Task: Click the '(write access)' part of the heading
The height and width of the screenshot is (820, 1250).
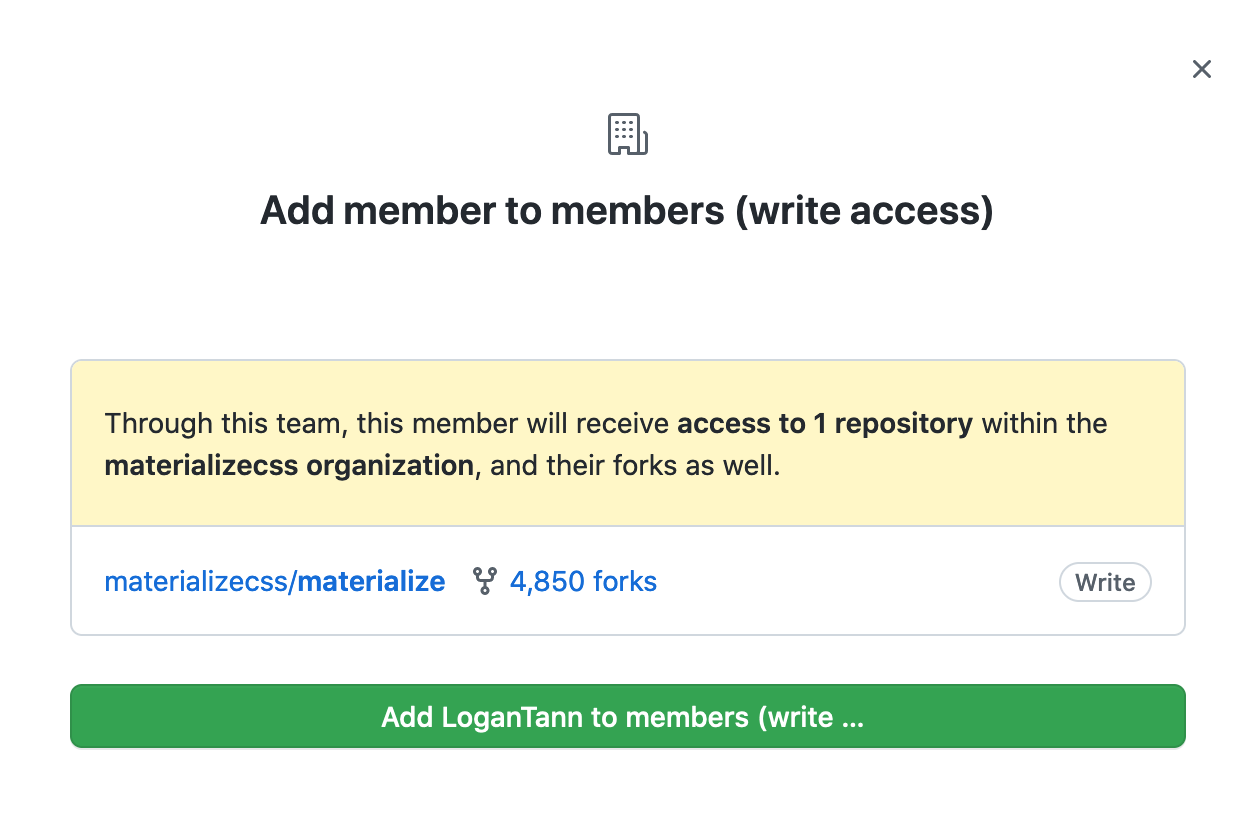Action: (864, 211)
